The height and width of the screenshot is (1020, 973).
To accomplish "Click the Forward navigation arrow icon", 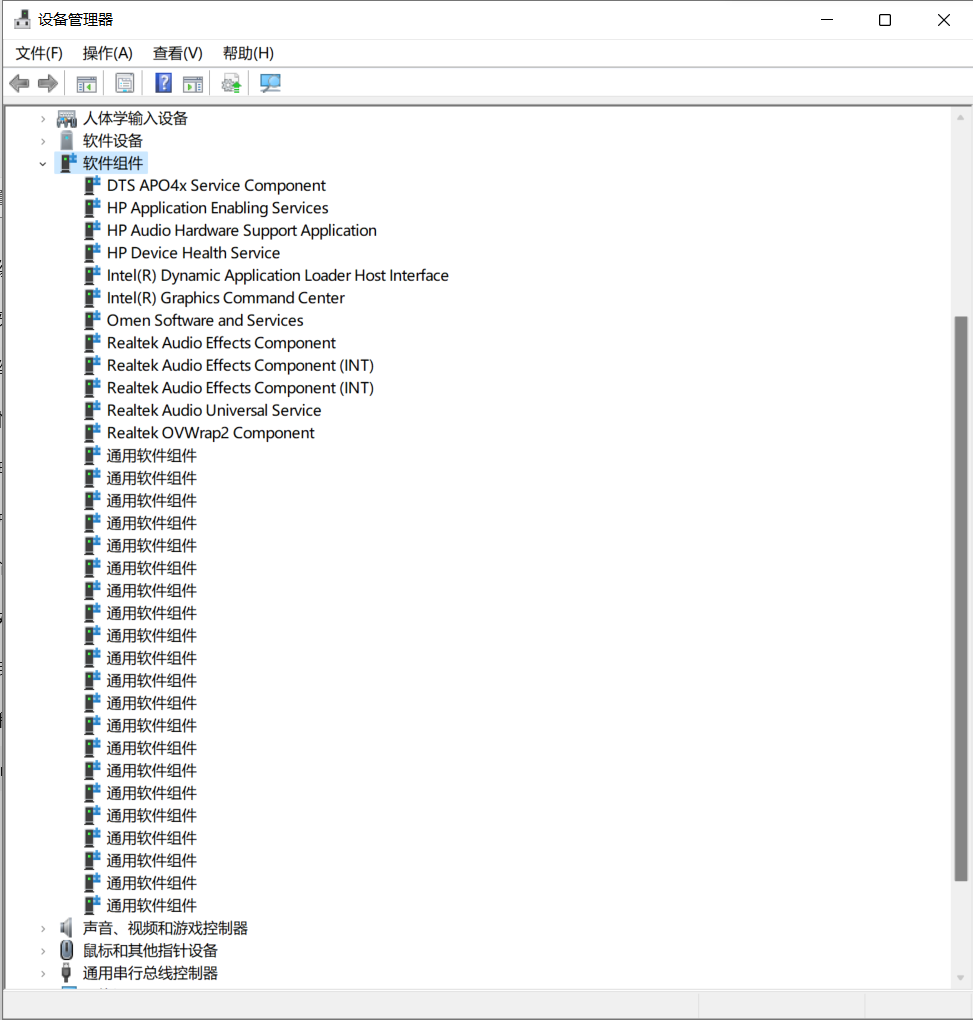I will 47,83.
